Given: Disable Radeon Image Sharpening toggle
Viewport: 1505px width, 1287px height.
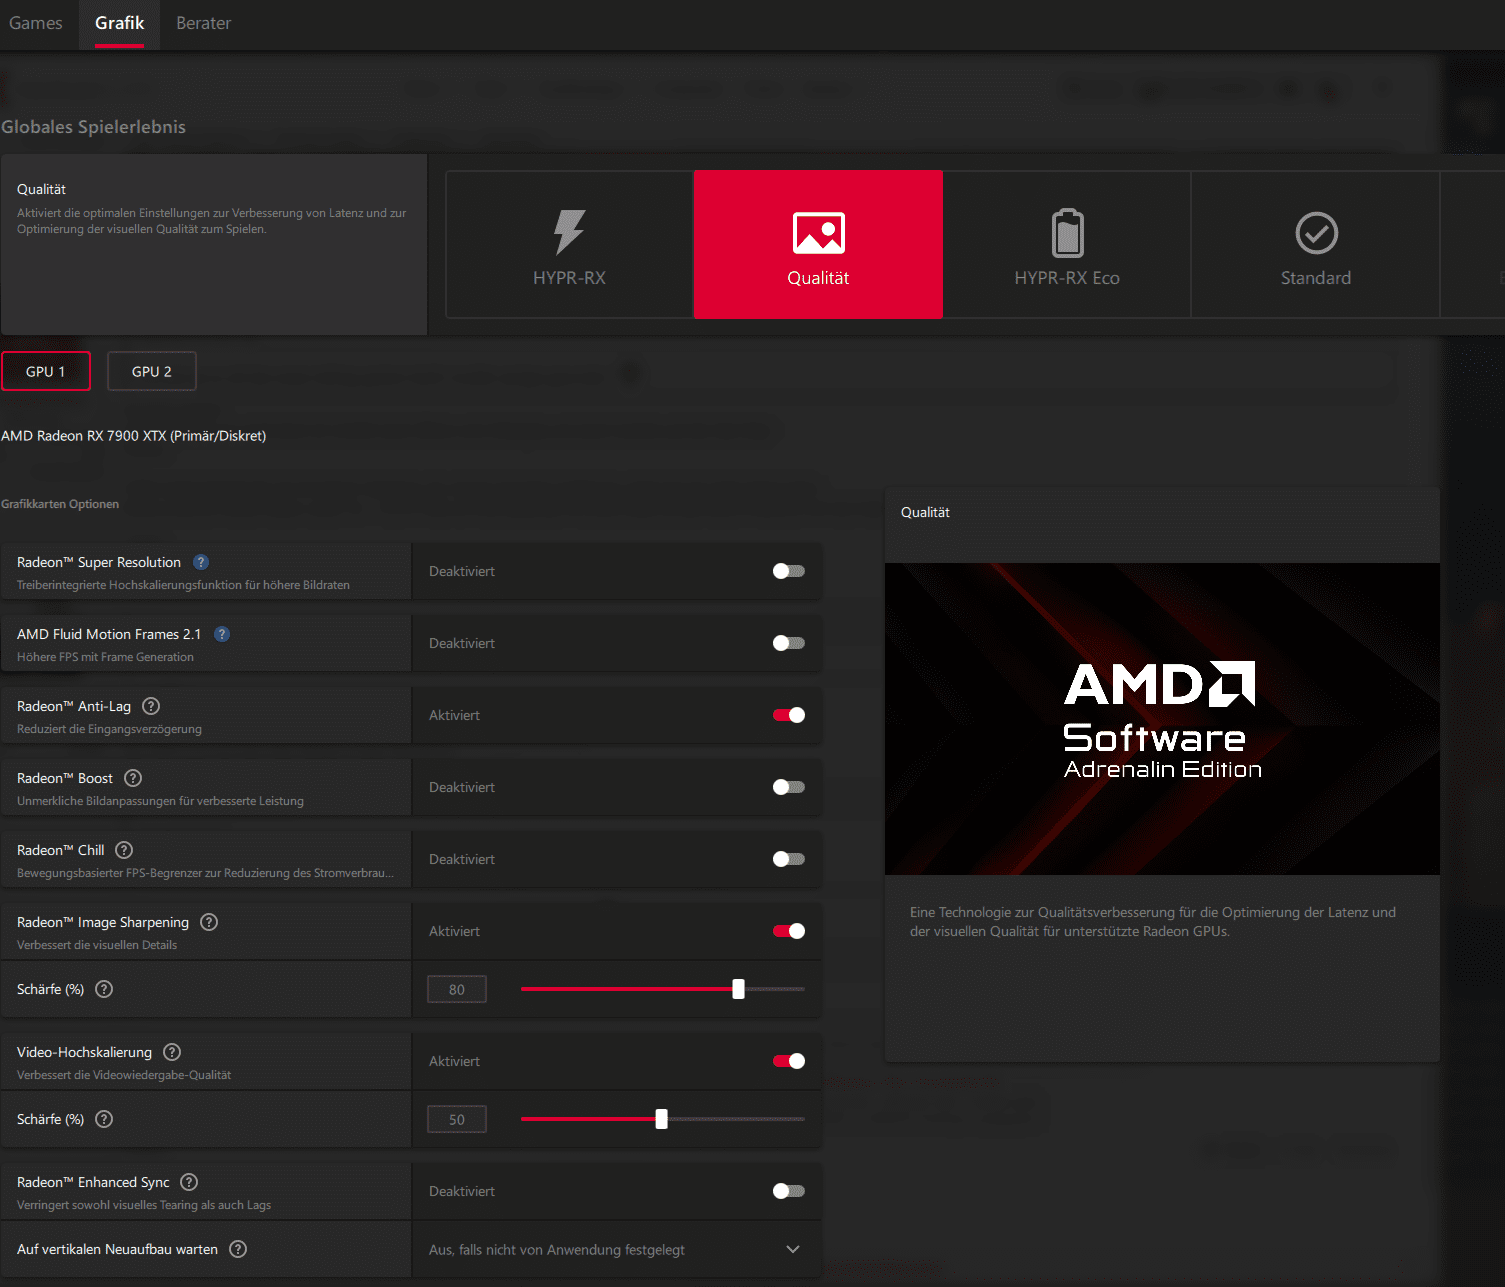Looking at the screenshot, I should tap(789, 931).
